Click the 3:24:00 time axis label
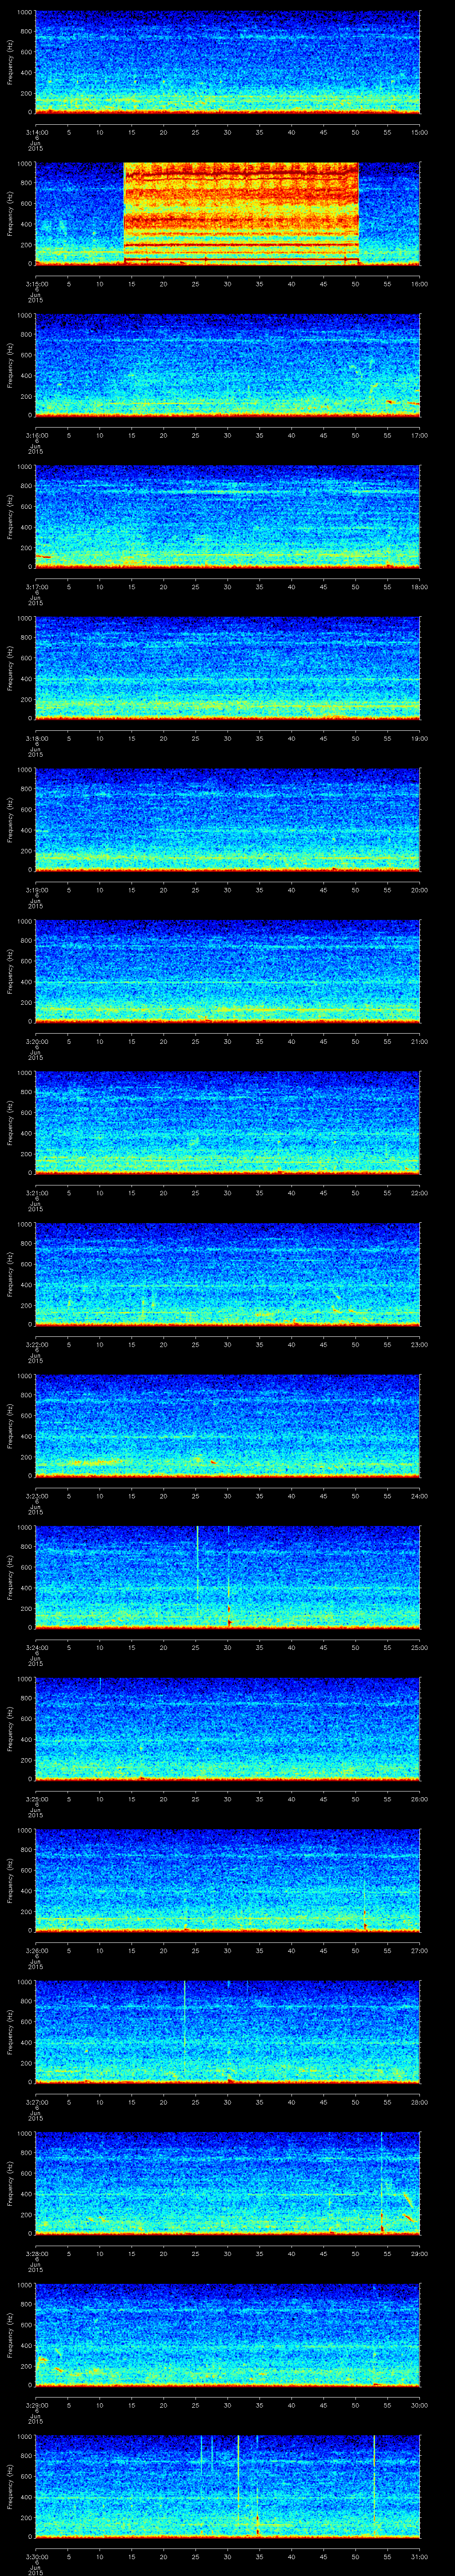455x2576 pixels. [36, 1647]
